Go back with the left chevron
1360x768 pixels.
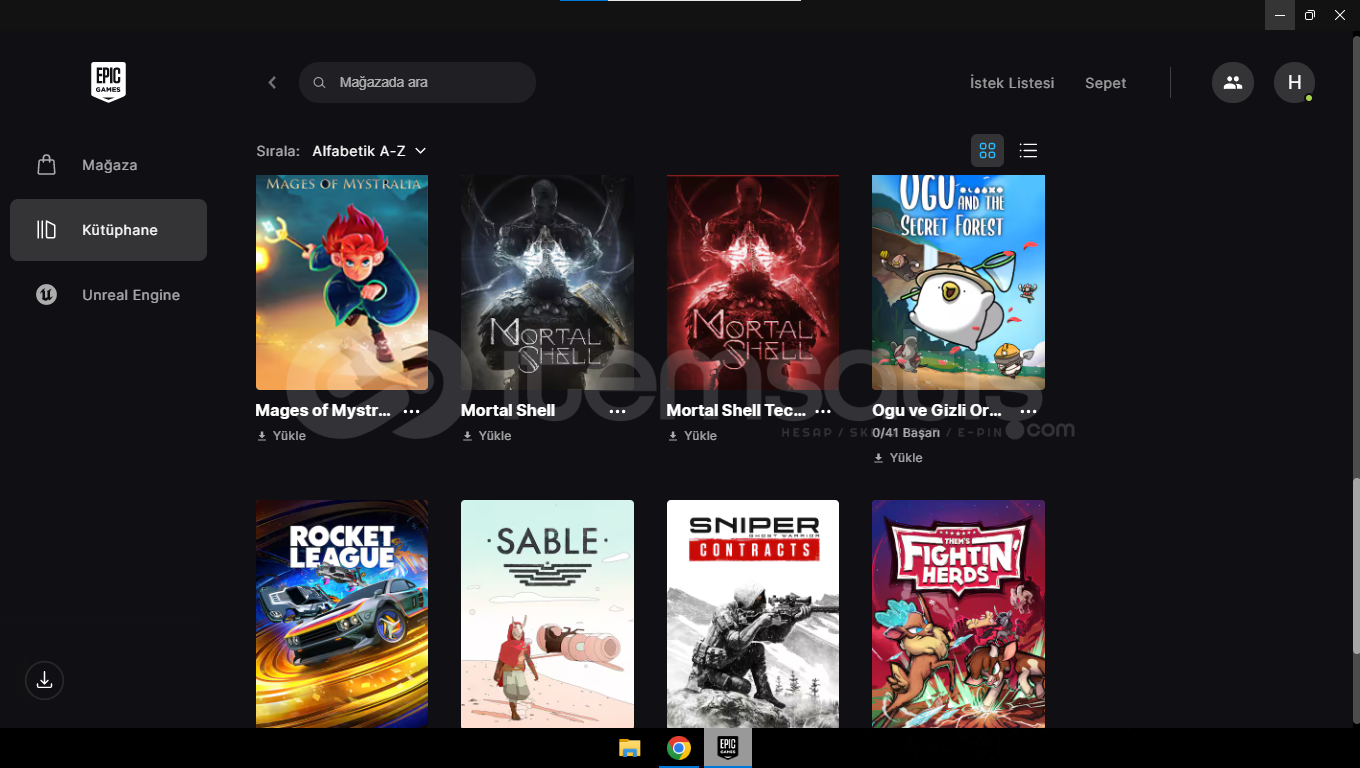(272, 83)
